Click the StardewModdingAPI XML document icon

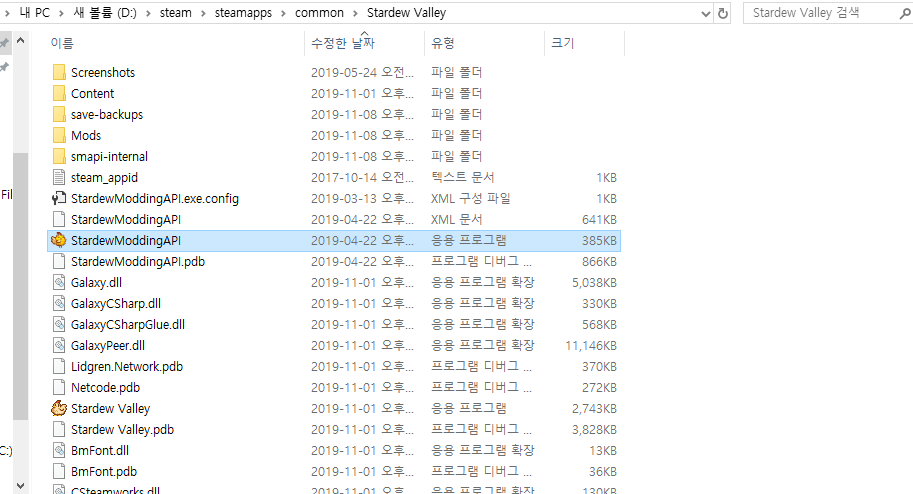click(59, 219)
